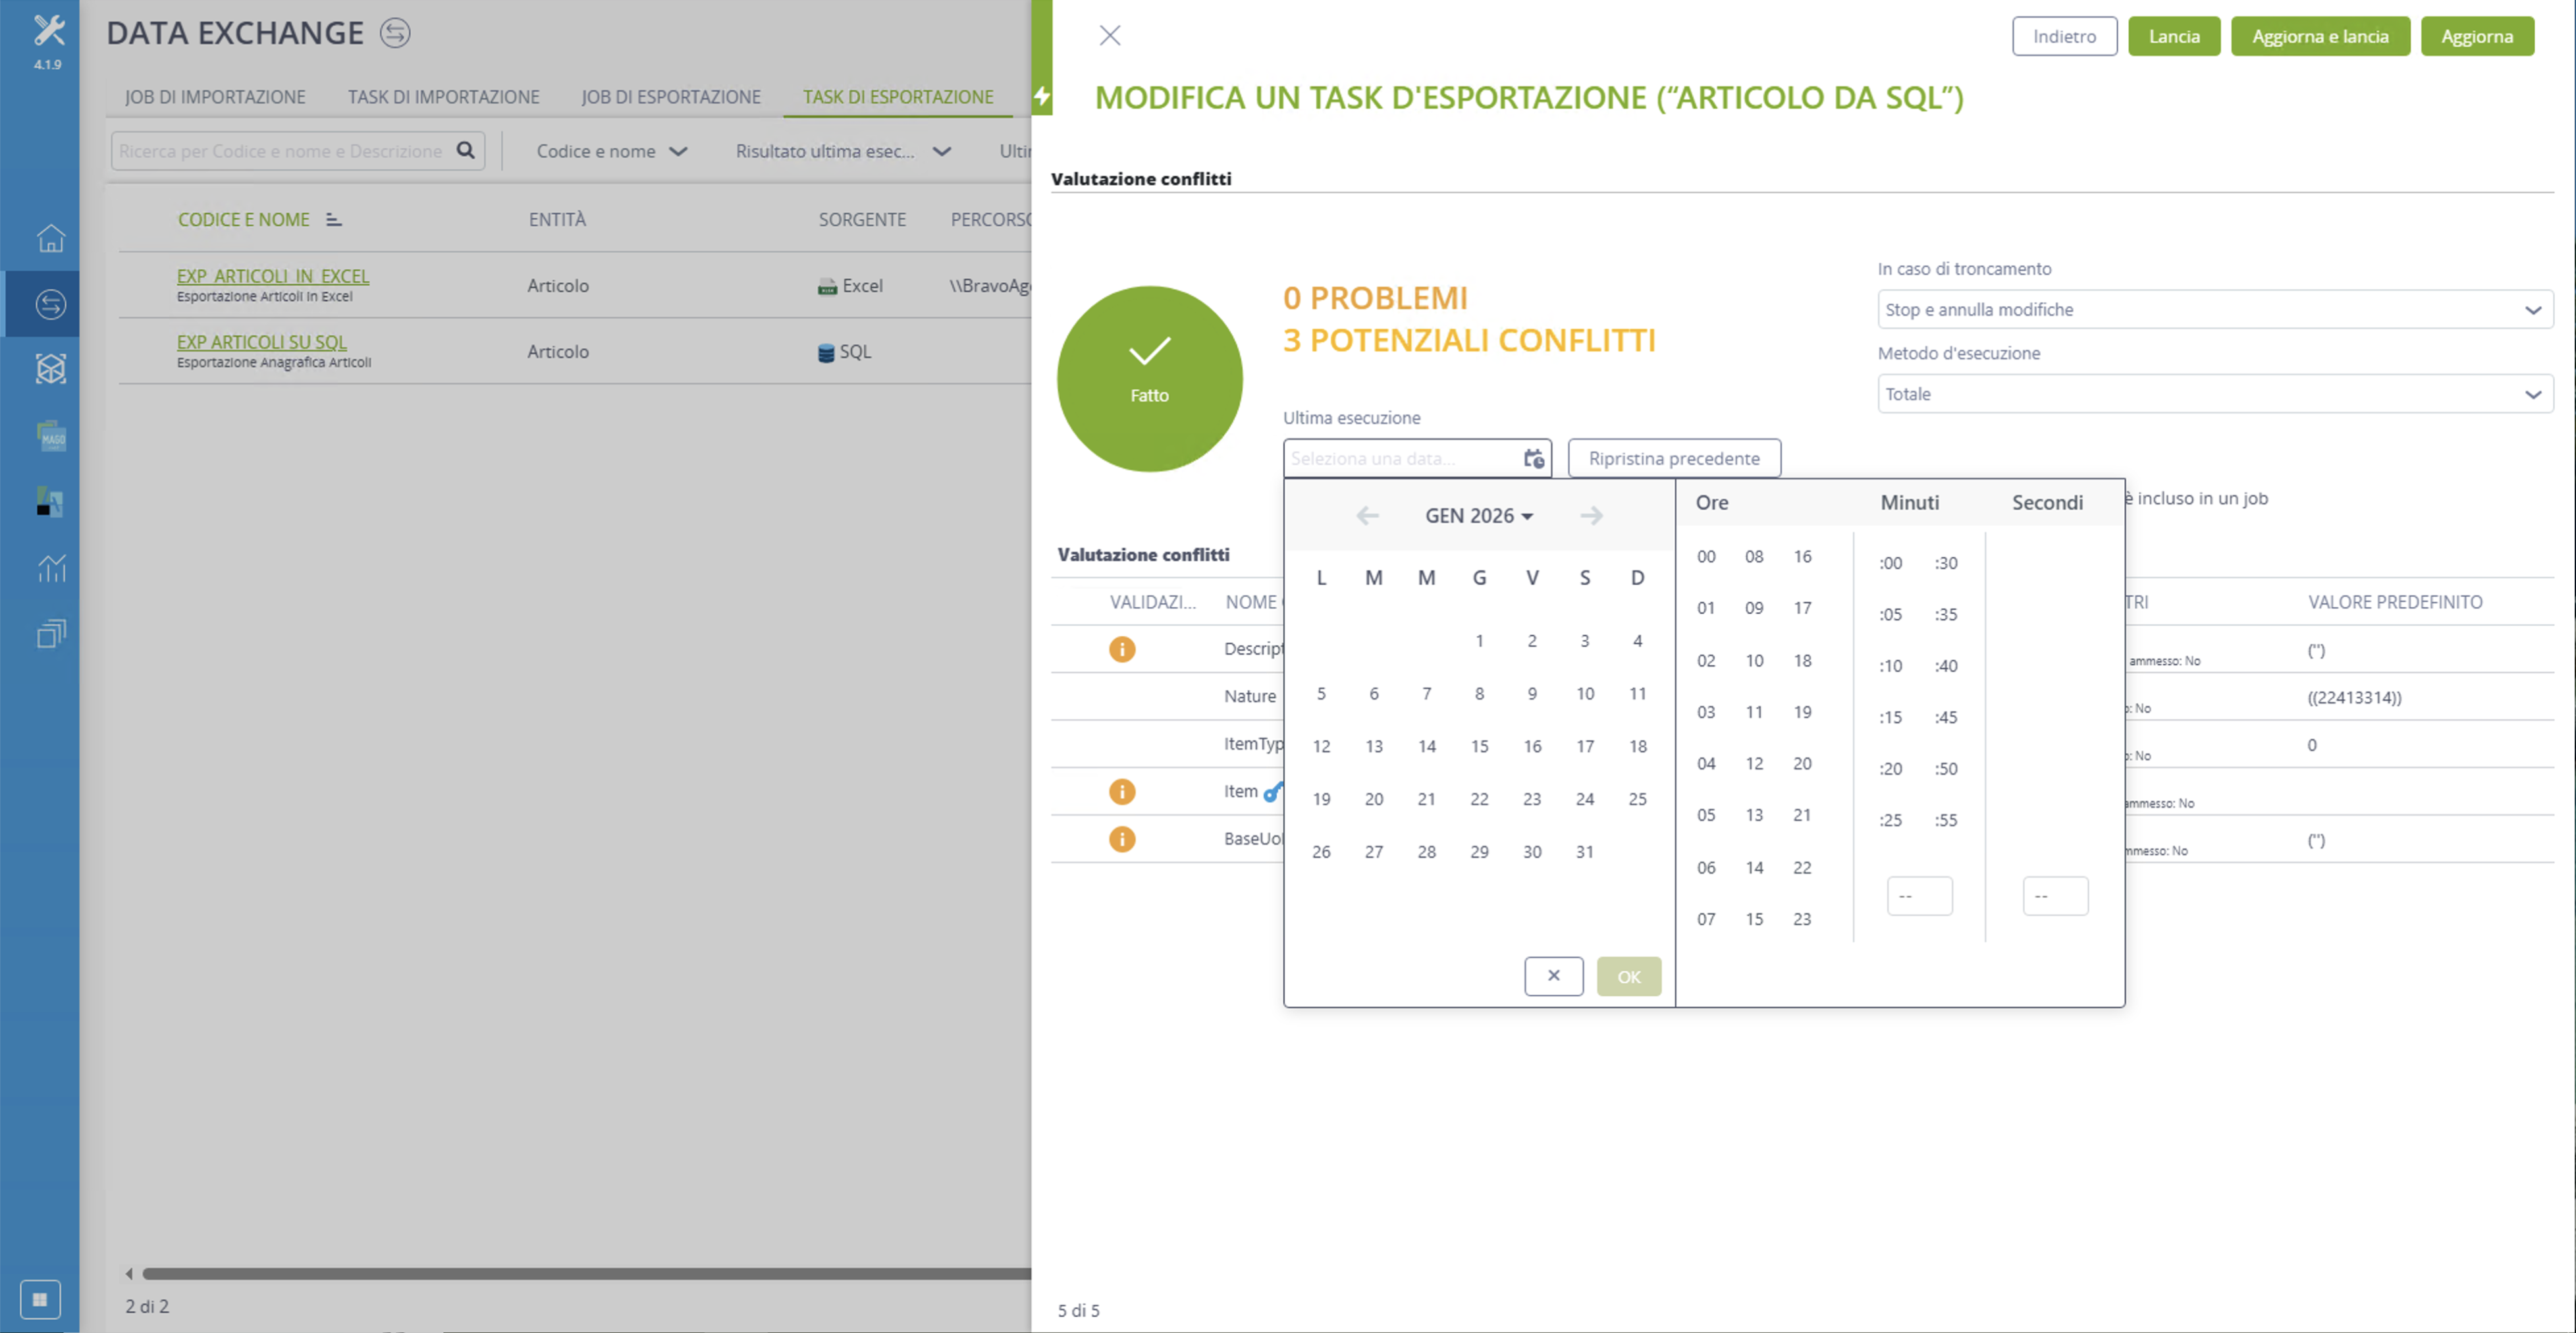Viewport: 2576px width, 1333px height.
Task: Click the Aggiorna button
Action: [x=2477, y=36]
